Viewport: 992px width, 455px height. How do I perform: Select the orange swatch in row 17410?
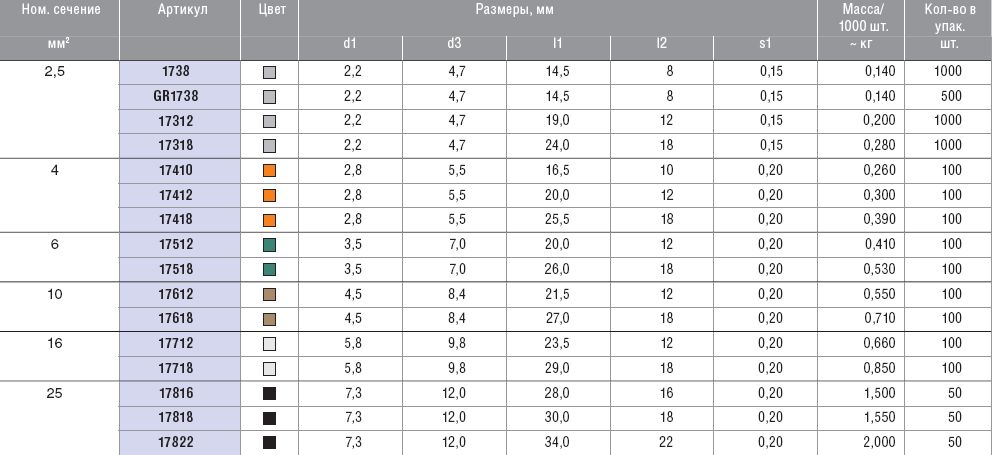click(268, 170)
